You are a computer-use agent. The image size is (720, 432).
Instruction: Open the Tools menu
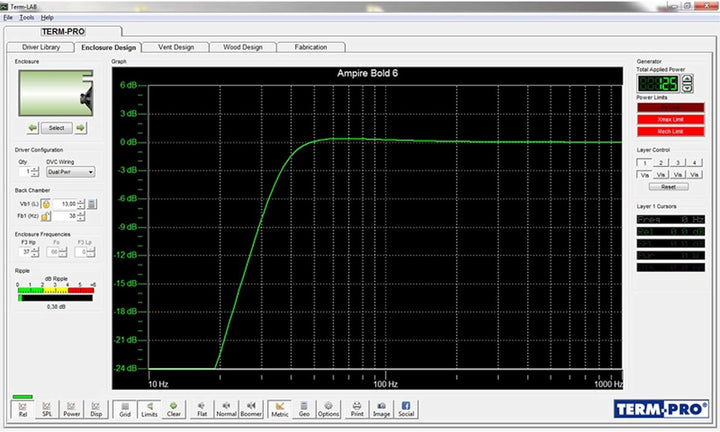click(26, 18)
